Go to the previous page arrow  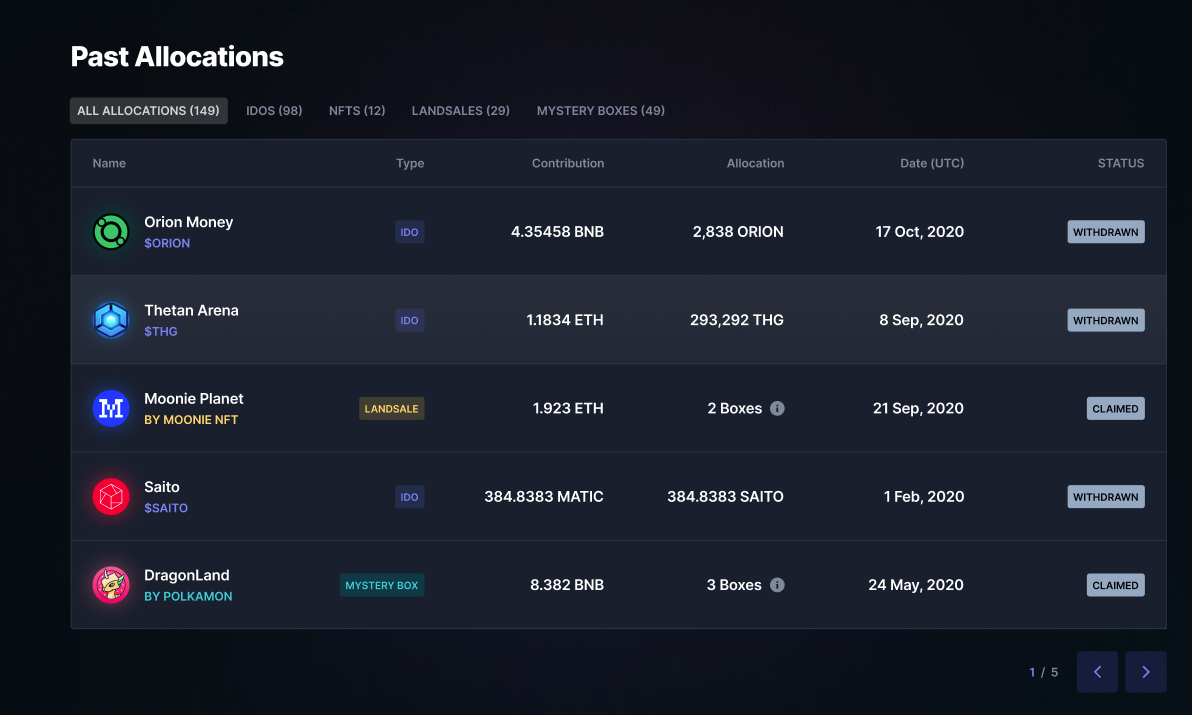pyautogui.click(x=1097, y=672)
